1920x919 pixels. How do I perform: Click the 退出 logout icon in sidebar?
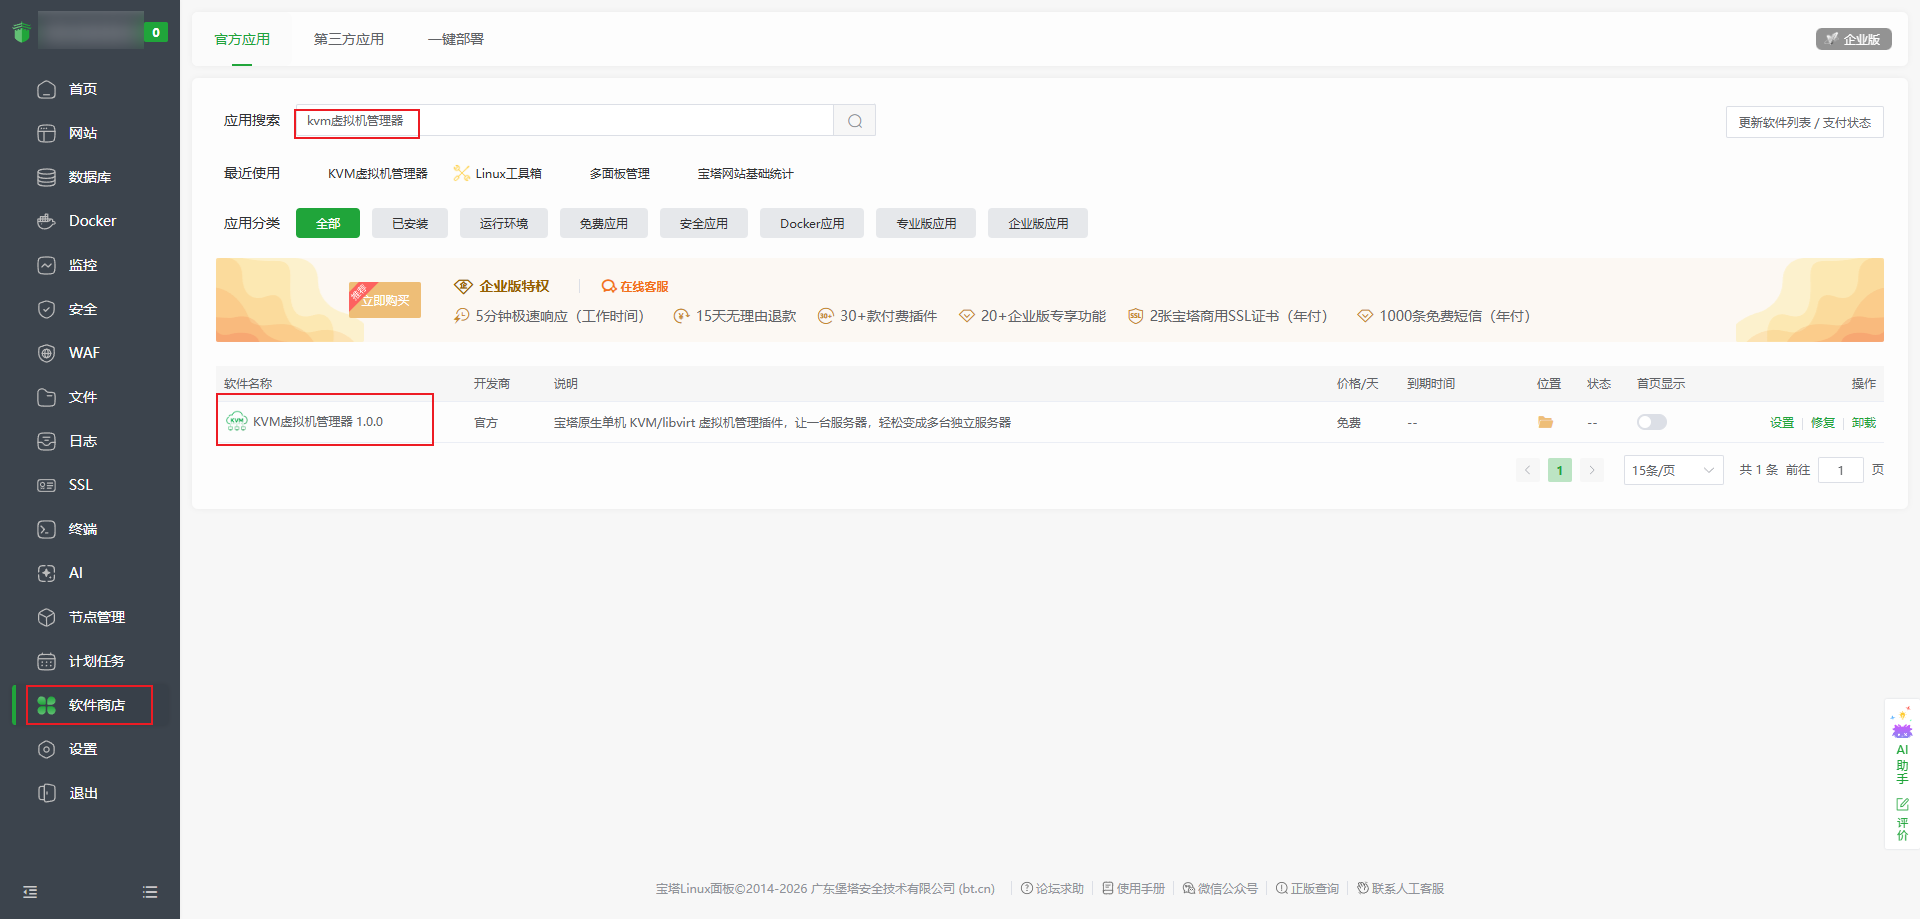(46, 793)
